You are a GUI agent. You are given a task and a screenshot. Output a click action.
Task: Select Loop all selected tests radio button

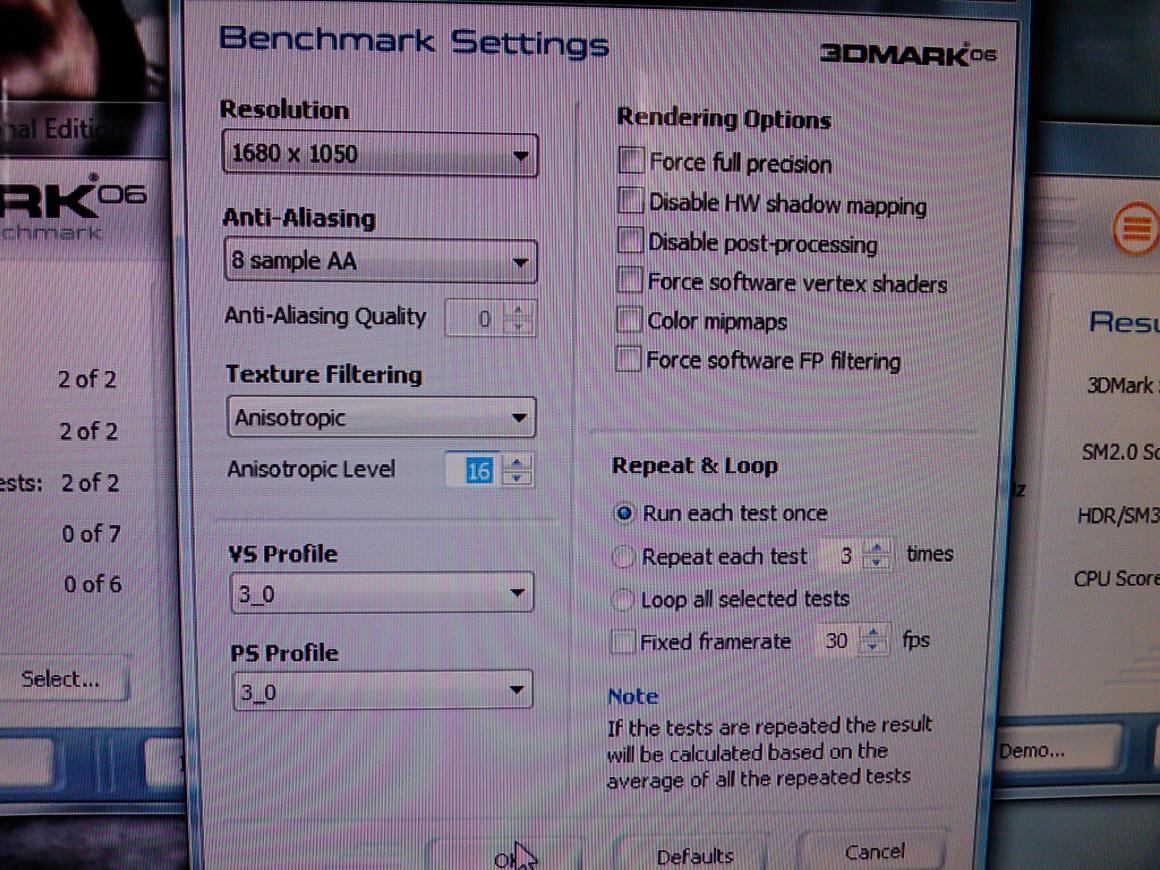[623, 599]
